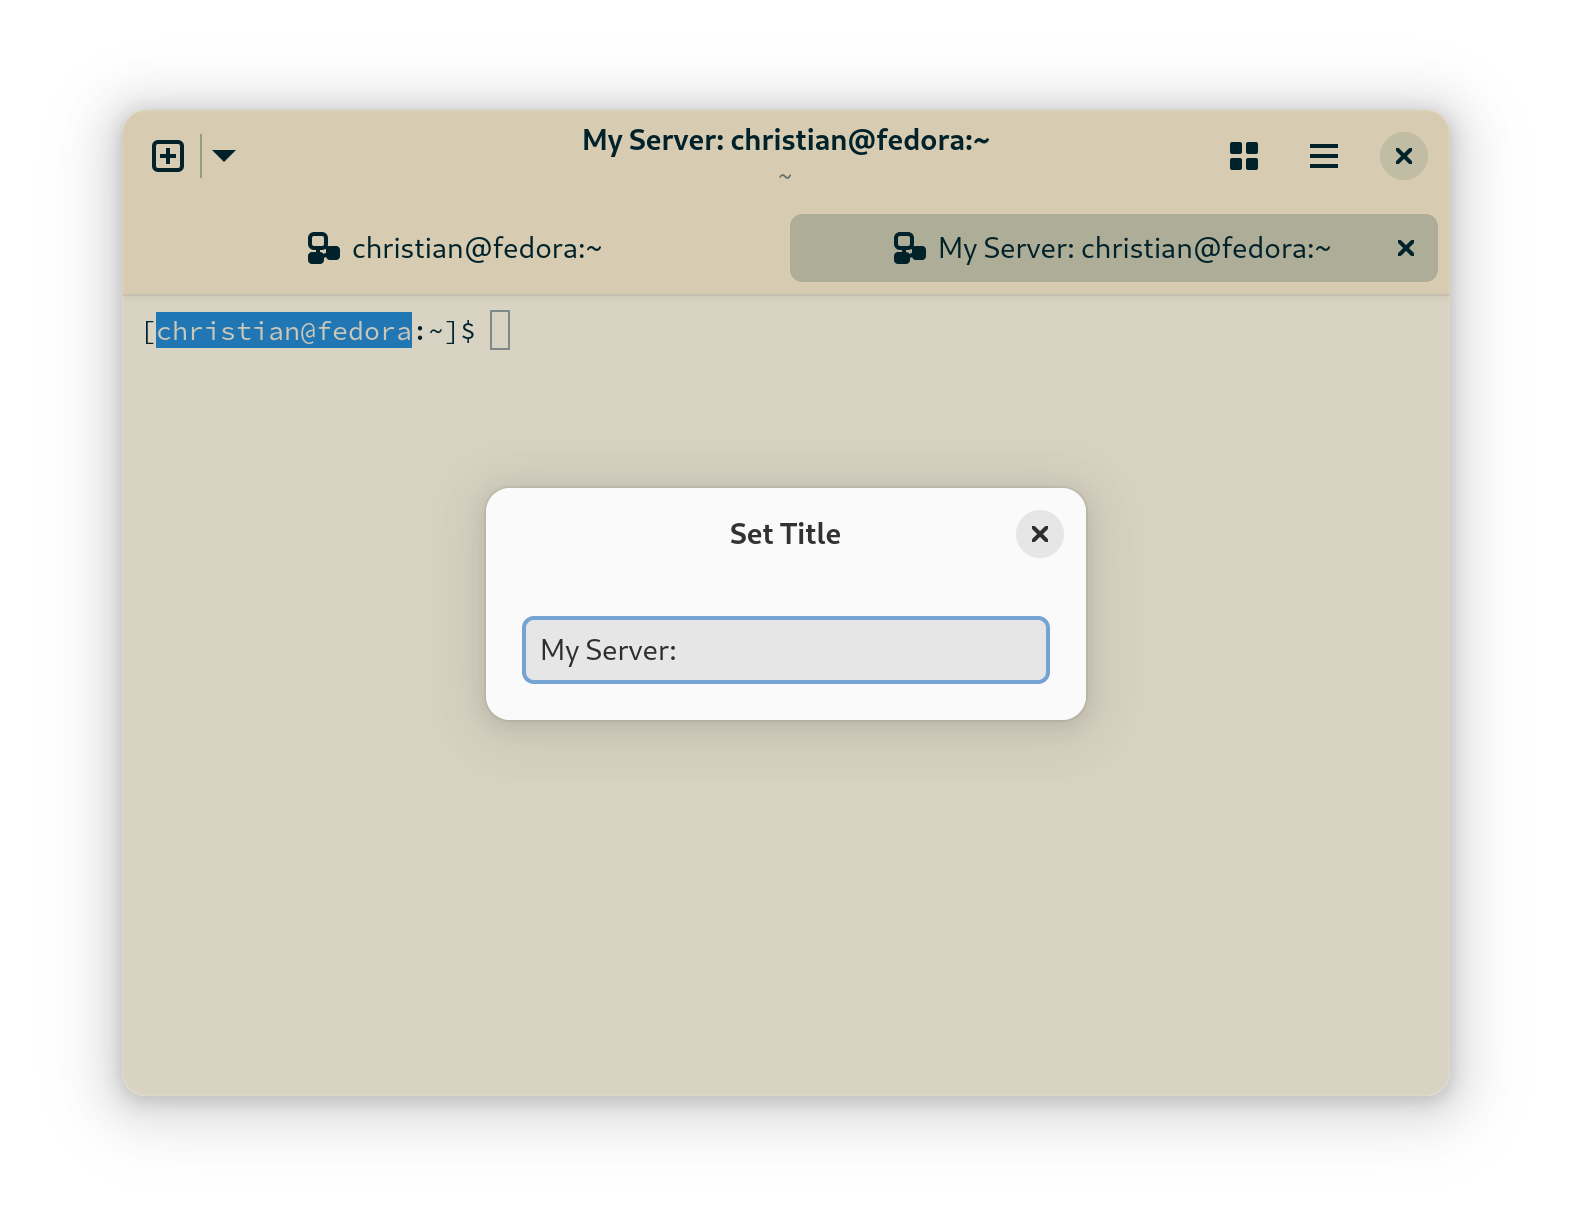Click the opening bracket of the shell prompt
Screen dimensions: 1572x1230
[149, 331]
